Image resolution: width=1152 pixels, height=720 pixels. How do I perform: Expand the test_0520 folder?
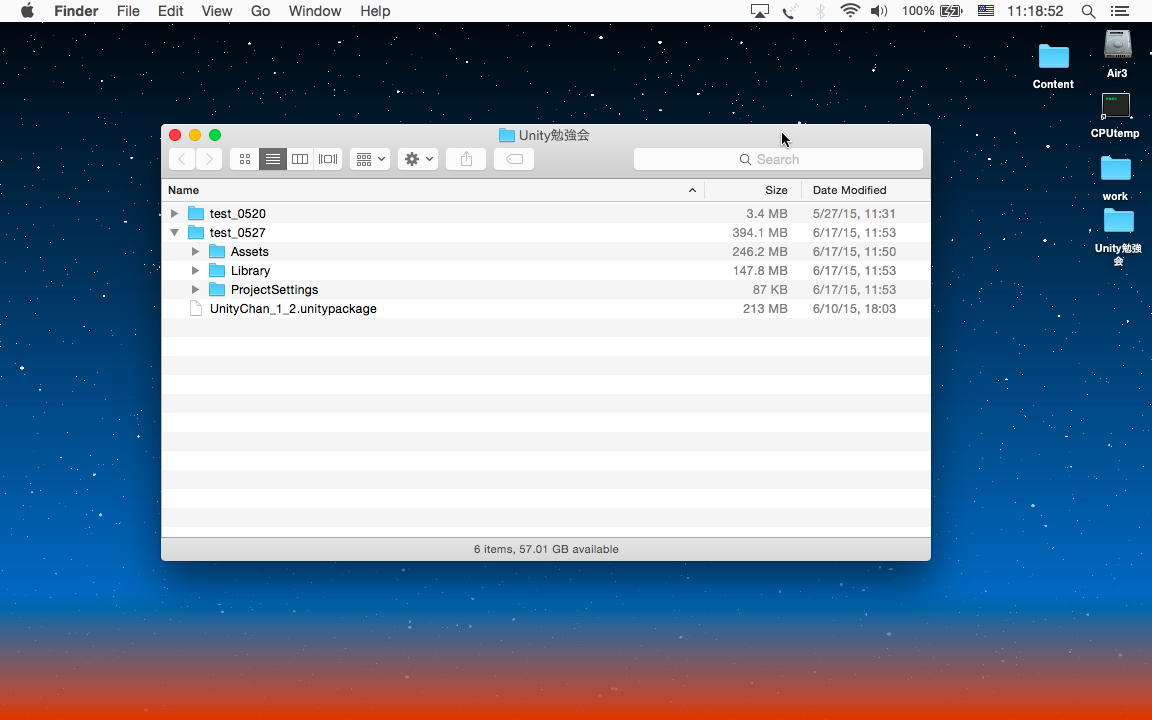(x=175, y=213)
